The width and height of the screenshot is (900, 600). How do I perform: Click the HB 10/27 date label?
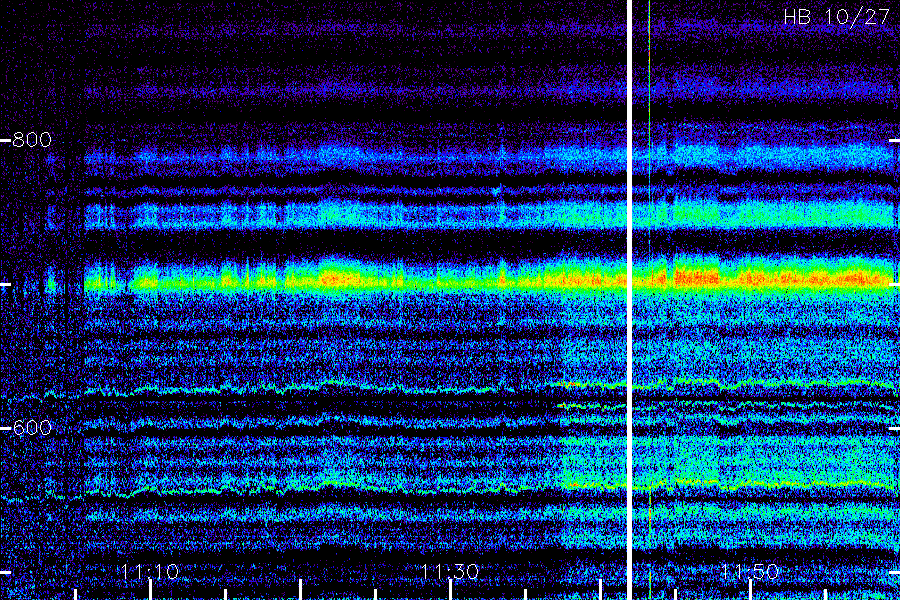[x=837, y=17]
